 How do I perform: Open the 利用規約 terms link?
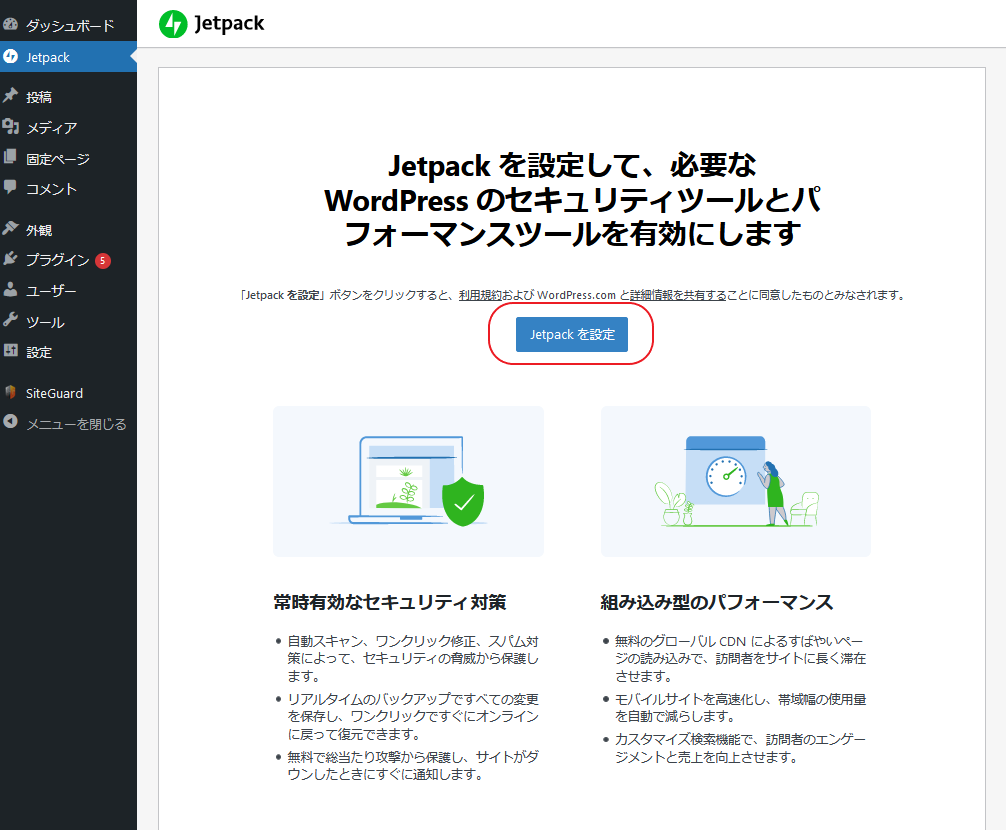480,296
